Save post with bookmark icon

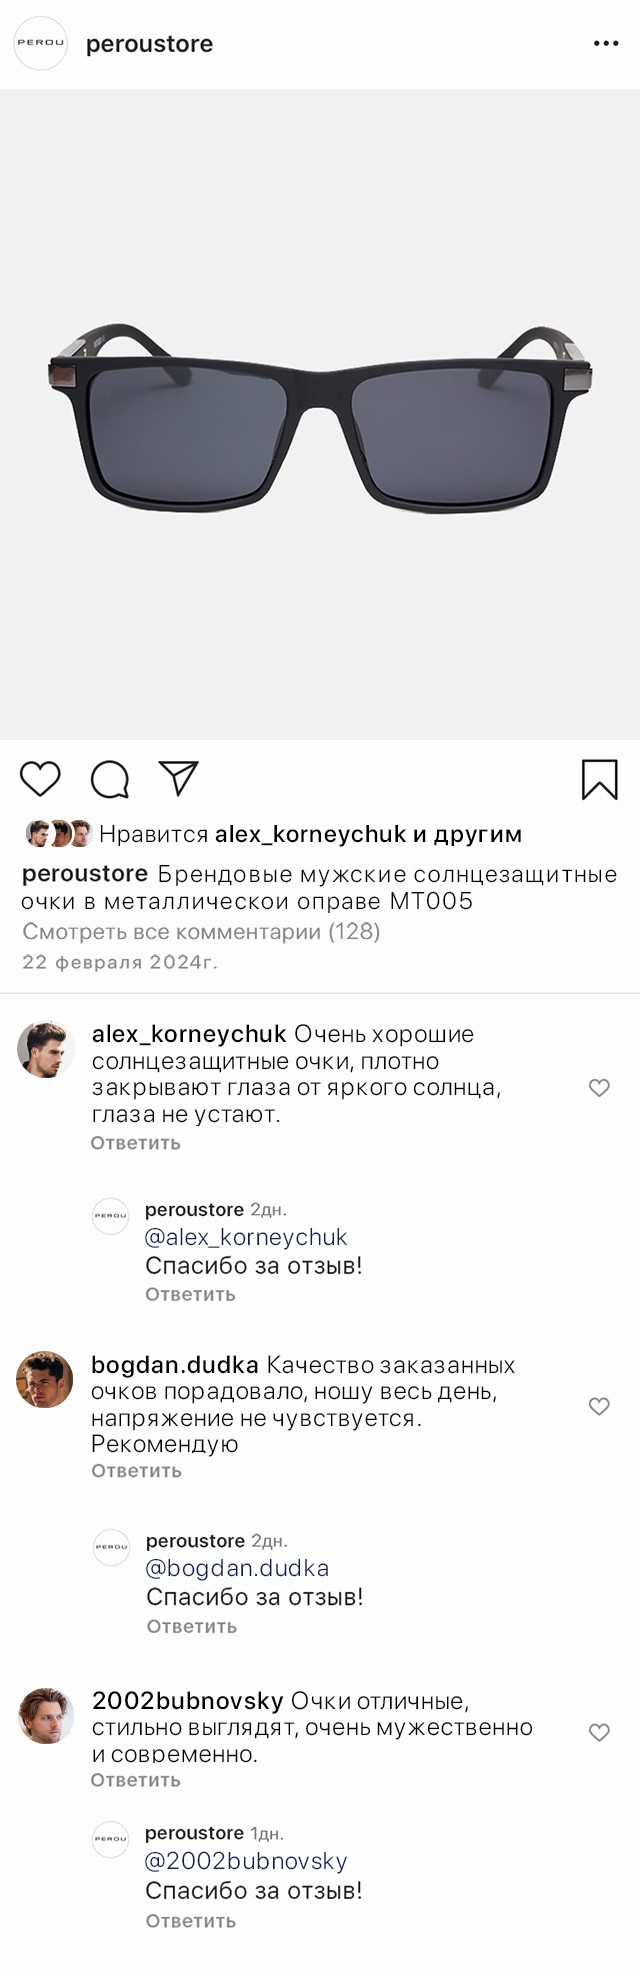pos(599,780)
